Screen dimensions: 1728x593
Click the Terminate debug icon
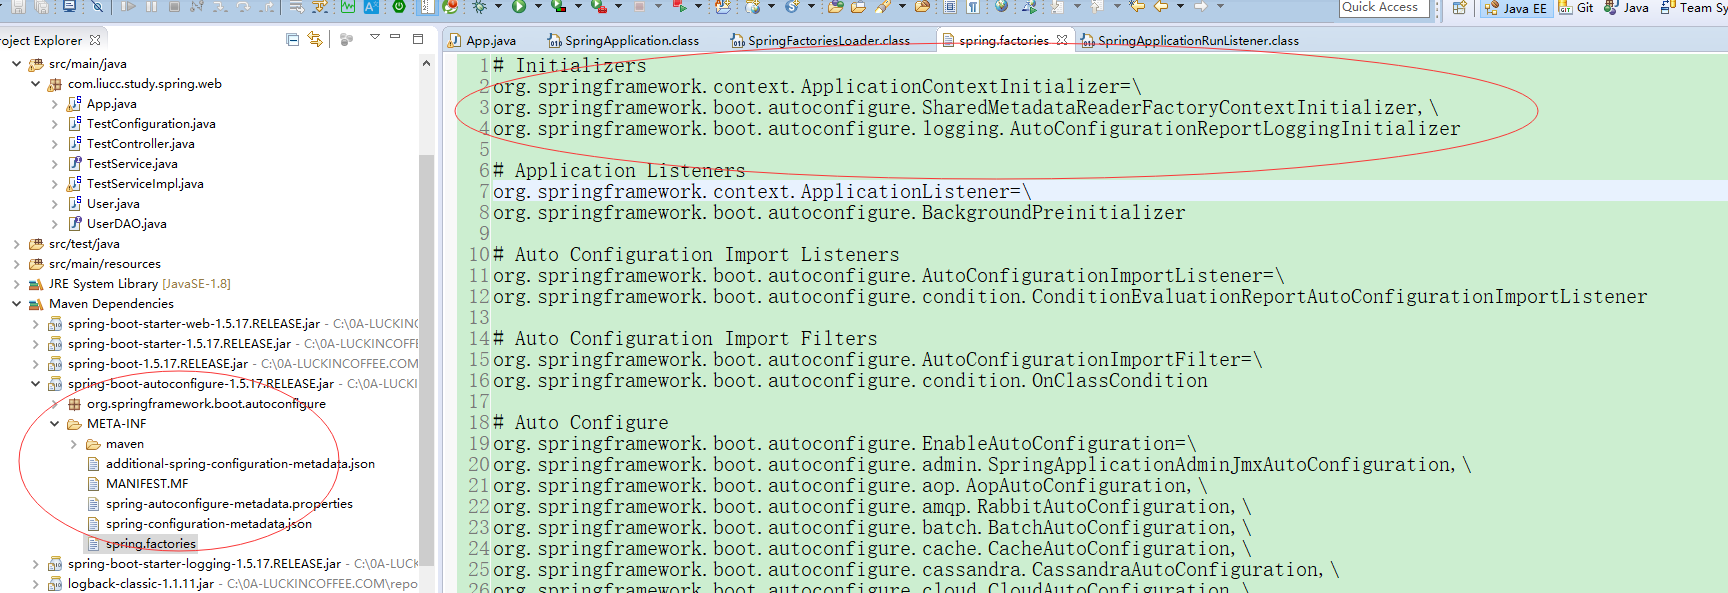pos(174,6)
